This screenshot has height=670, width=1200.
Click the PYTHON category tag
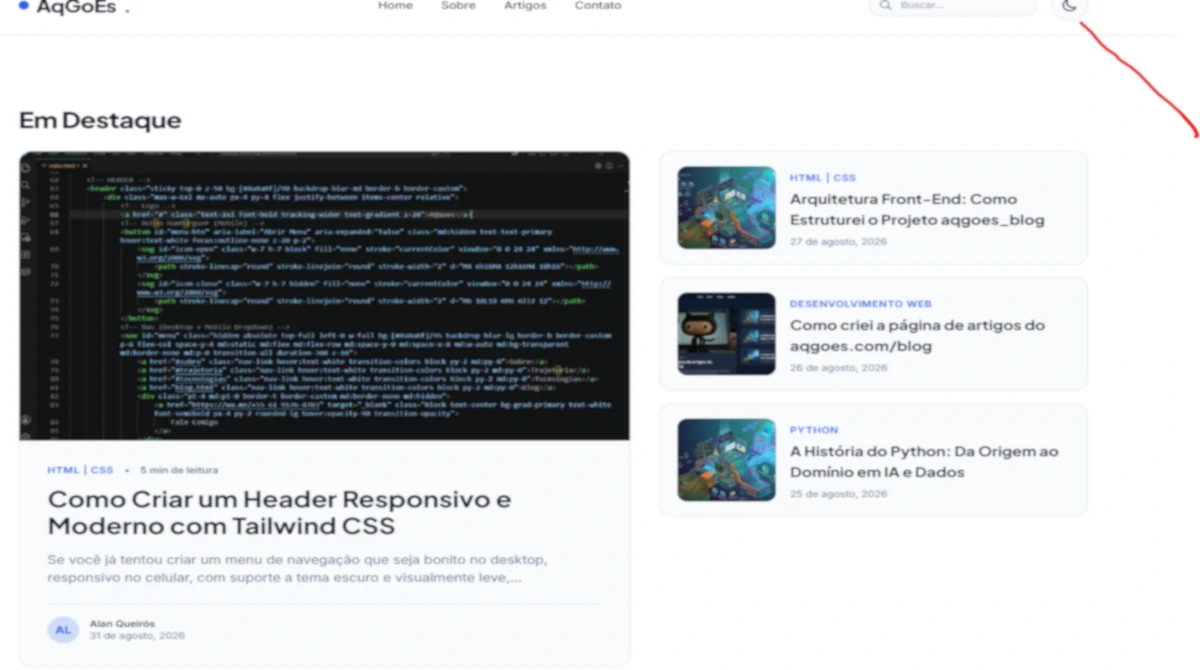814,430
